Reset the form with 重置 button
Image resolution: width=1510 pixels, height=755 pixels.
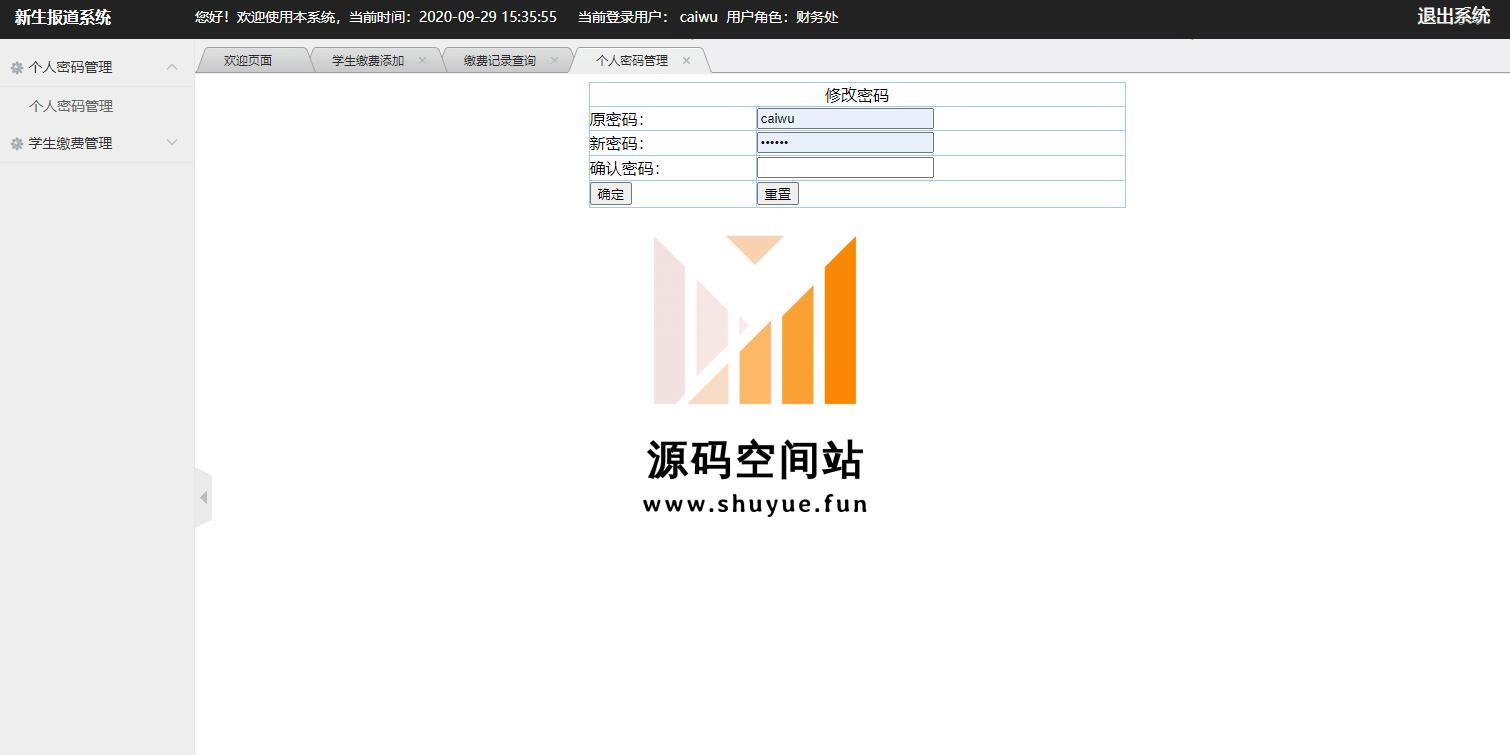click(778, 194)
